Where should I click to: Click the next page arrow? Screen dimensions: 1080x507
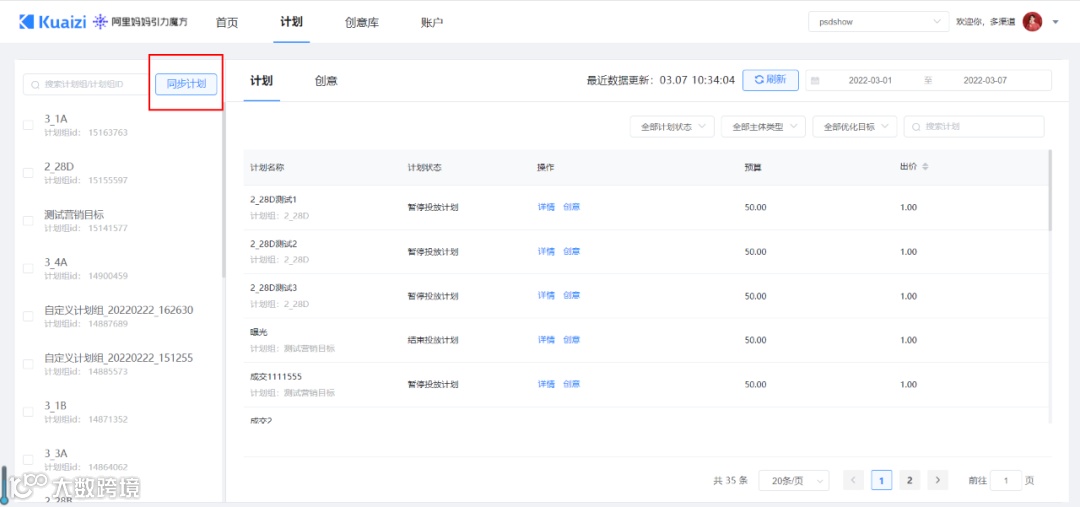[x=937, y=481]
